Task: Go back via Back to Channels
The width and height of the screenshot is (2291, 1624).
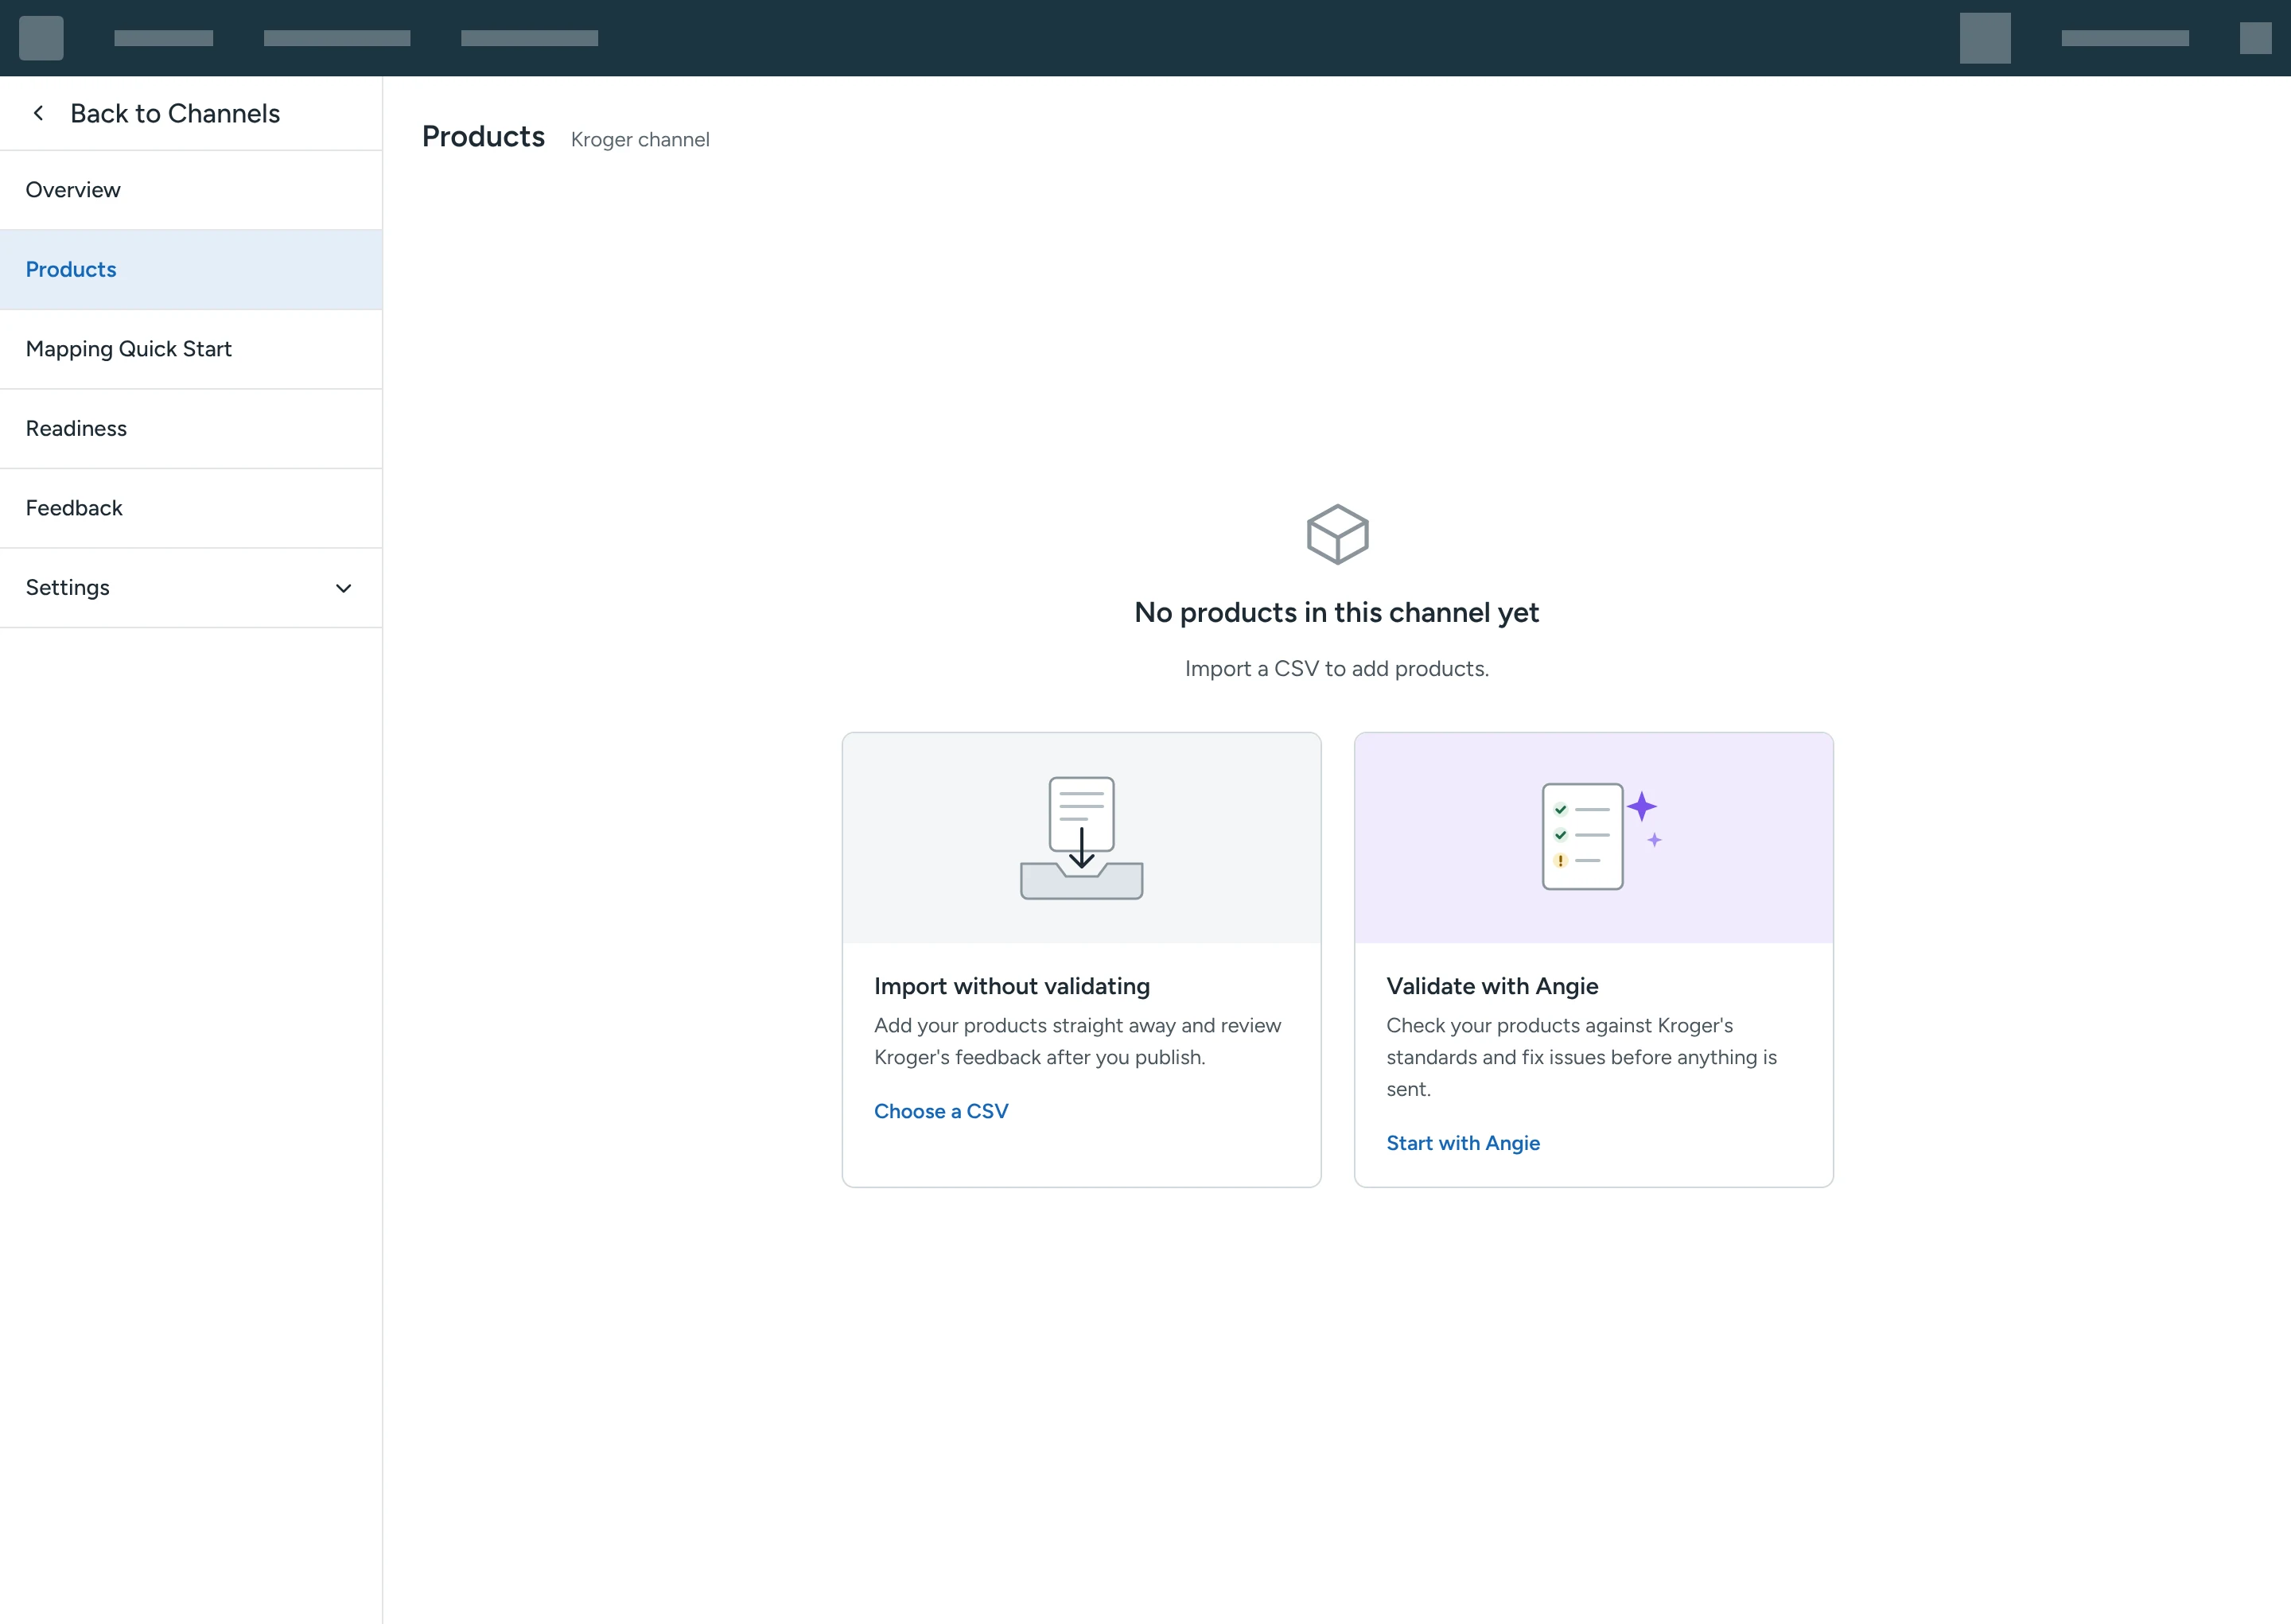Action: tap(175, 113)
